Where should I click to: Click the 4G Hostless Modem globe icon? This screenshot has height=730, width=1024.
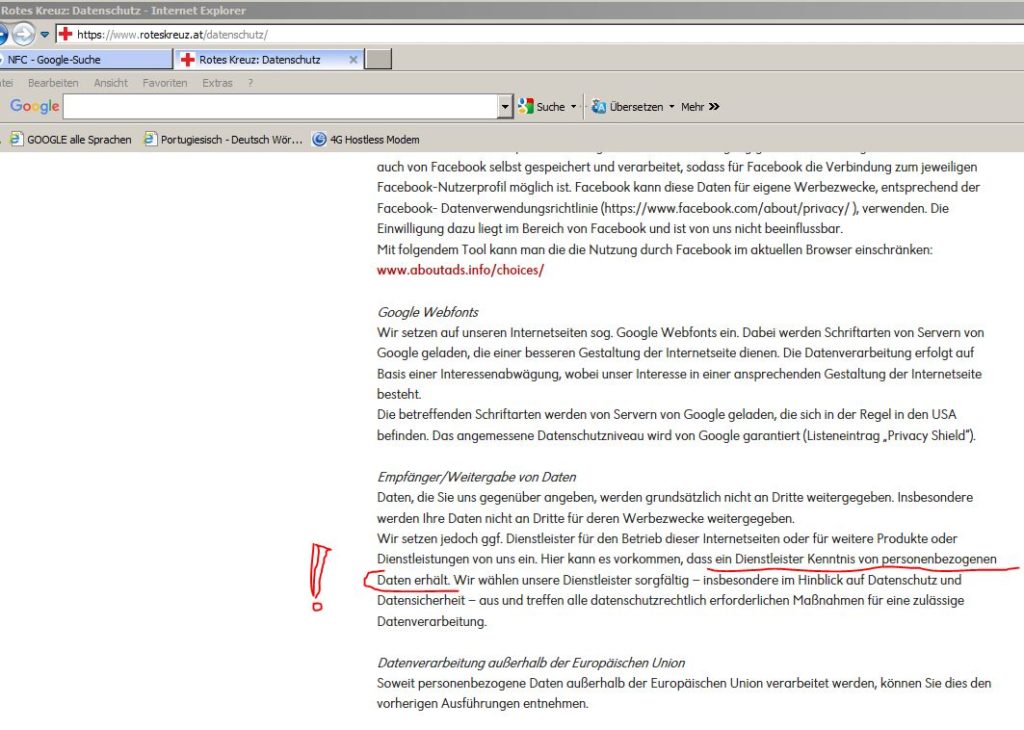pos(319,139)
